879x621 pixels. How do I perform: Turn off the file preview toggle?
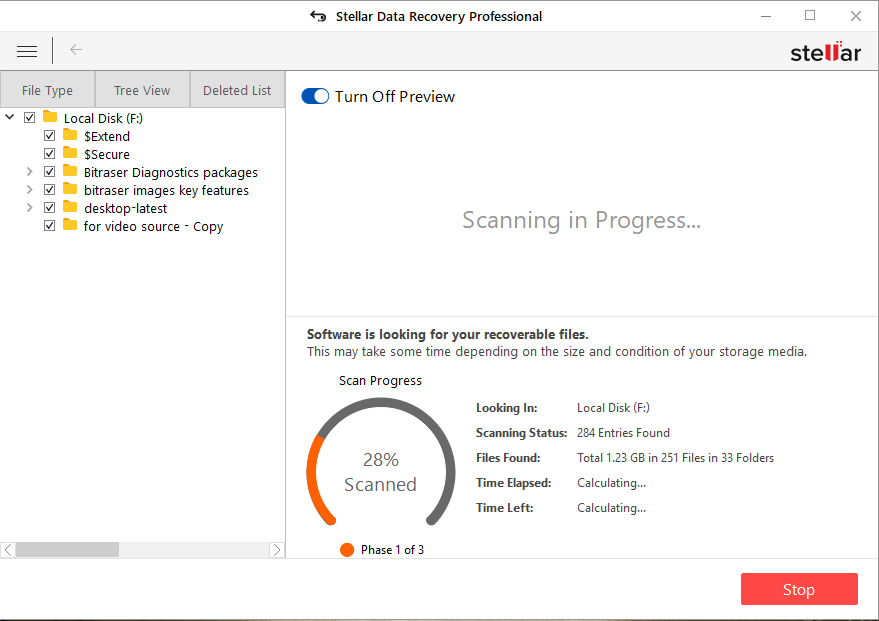coord(314,96)
